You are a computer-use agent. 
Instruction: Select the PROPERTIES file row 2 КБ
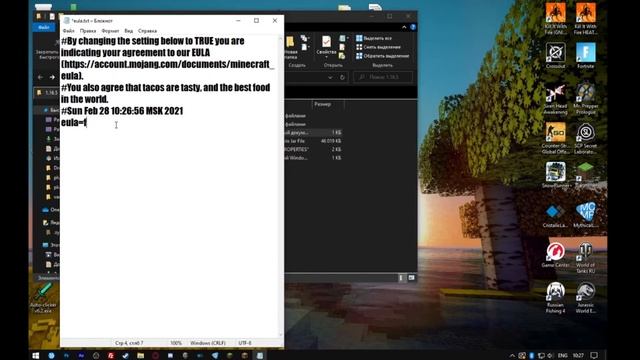[x=313, y=149]
